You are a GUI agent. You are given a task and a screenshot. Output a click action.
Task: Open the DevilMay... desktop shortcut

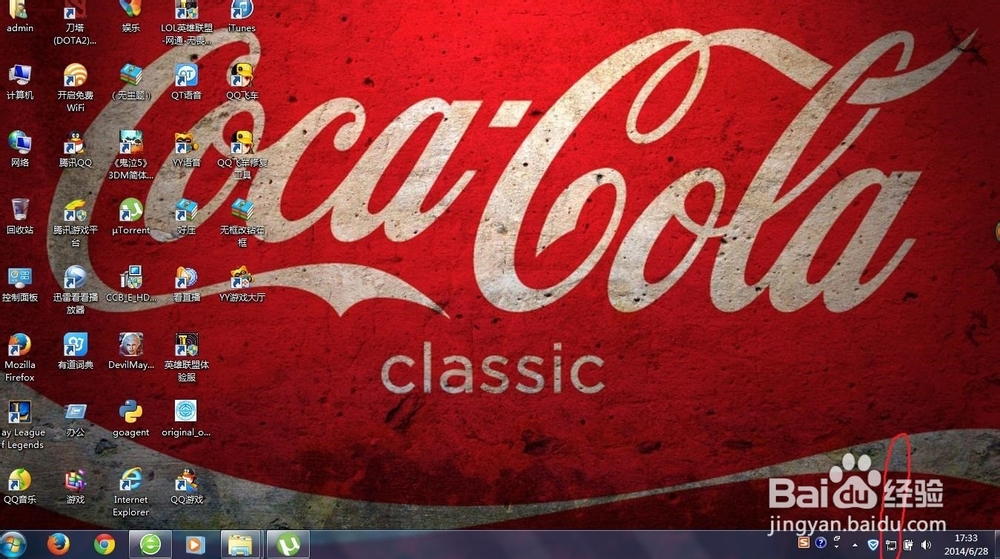click(131, 351)
